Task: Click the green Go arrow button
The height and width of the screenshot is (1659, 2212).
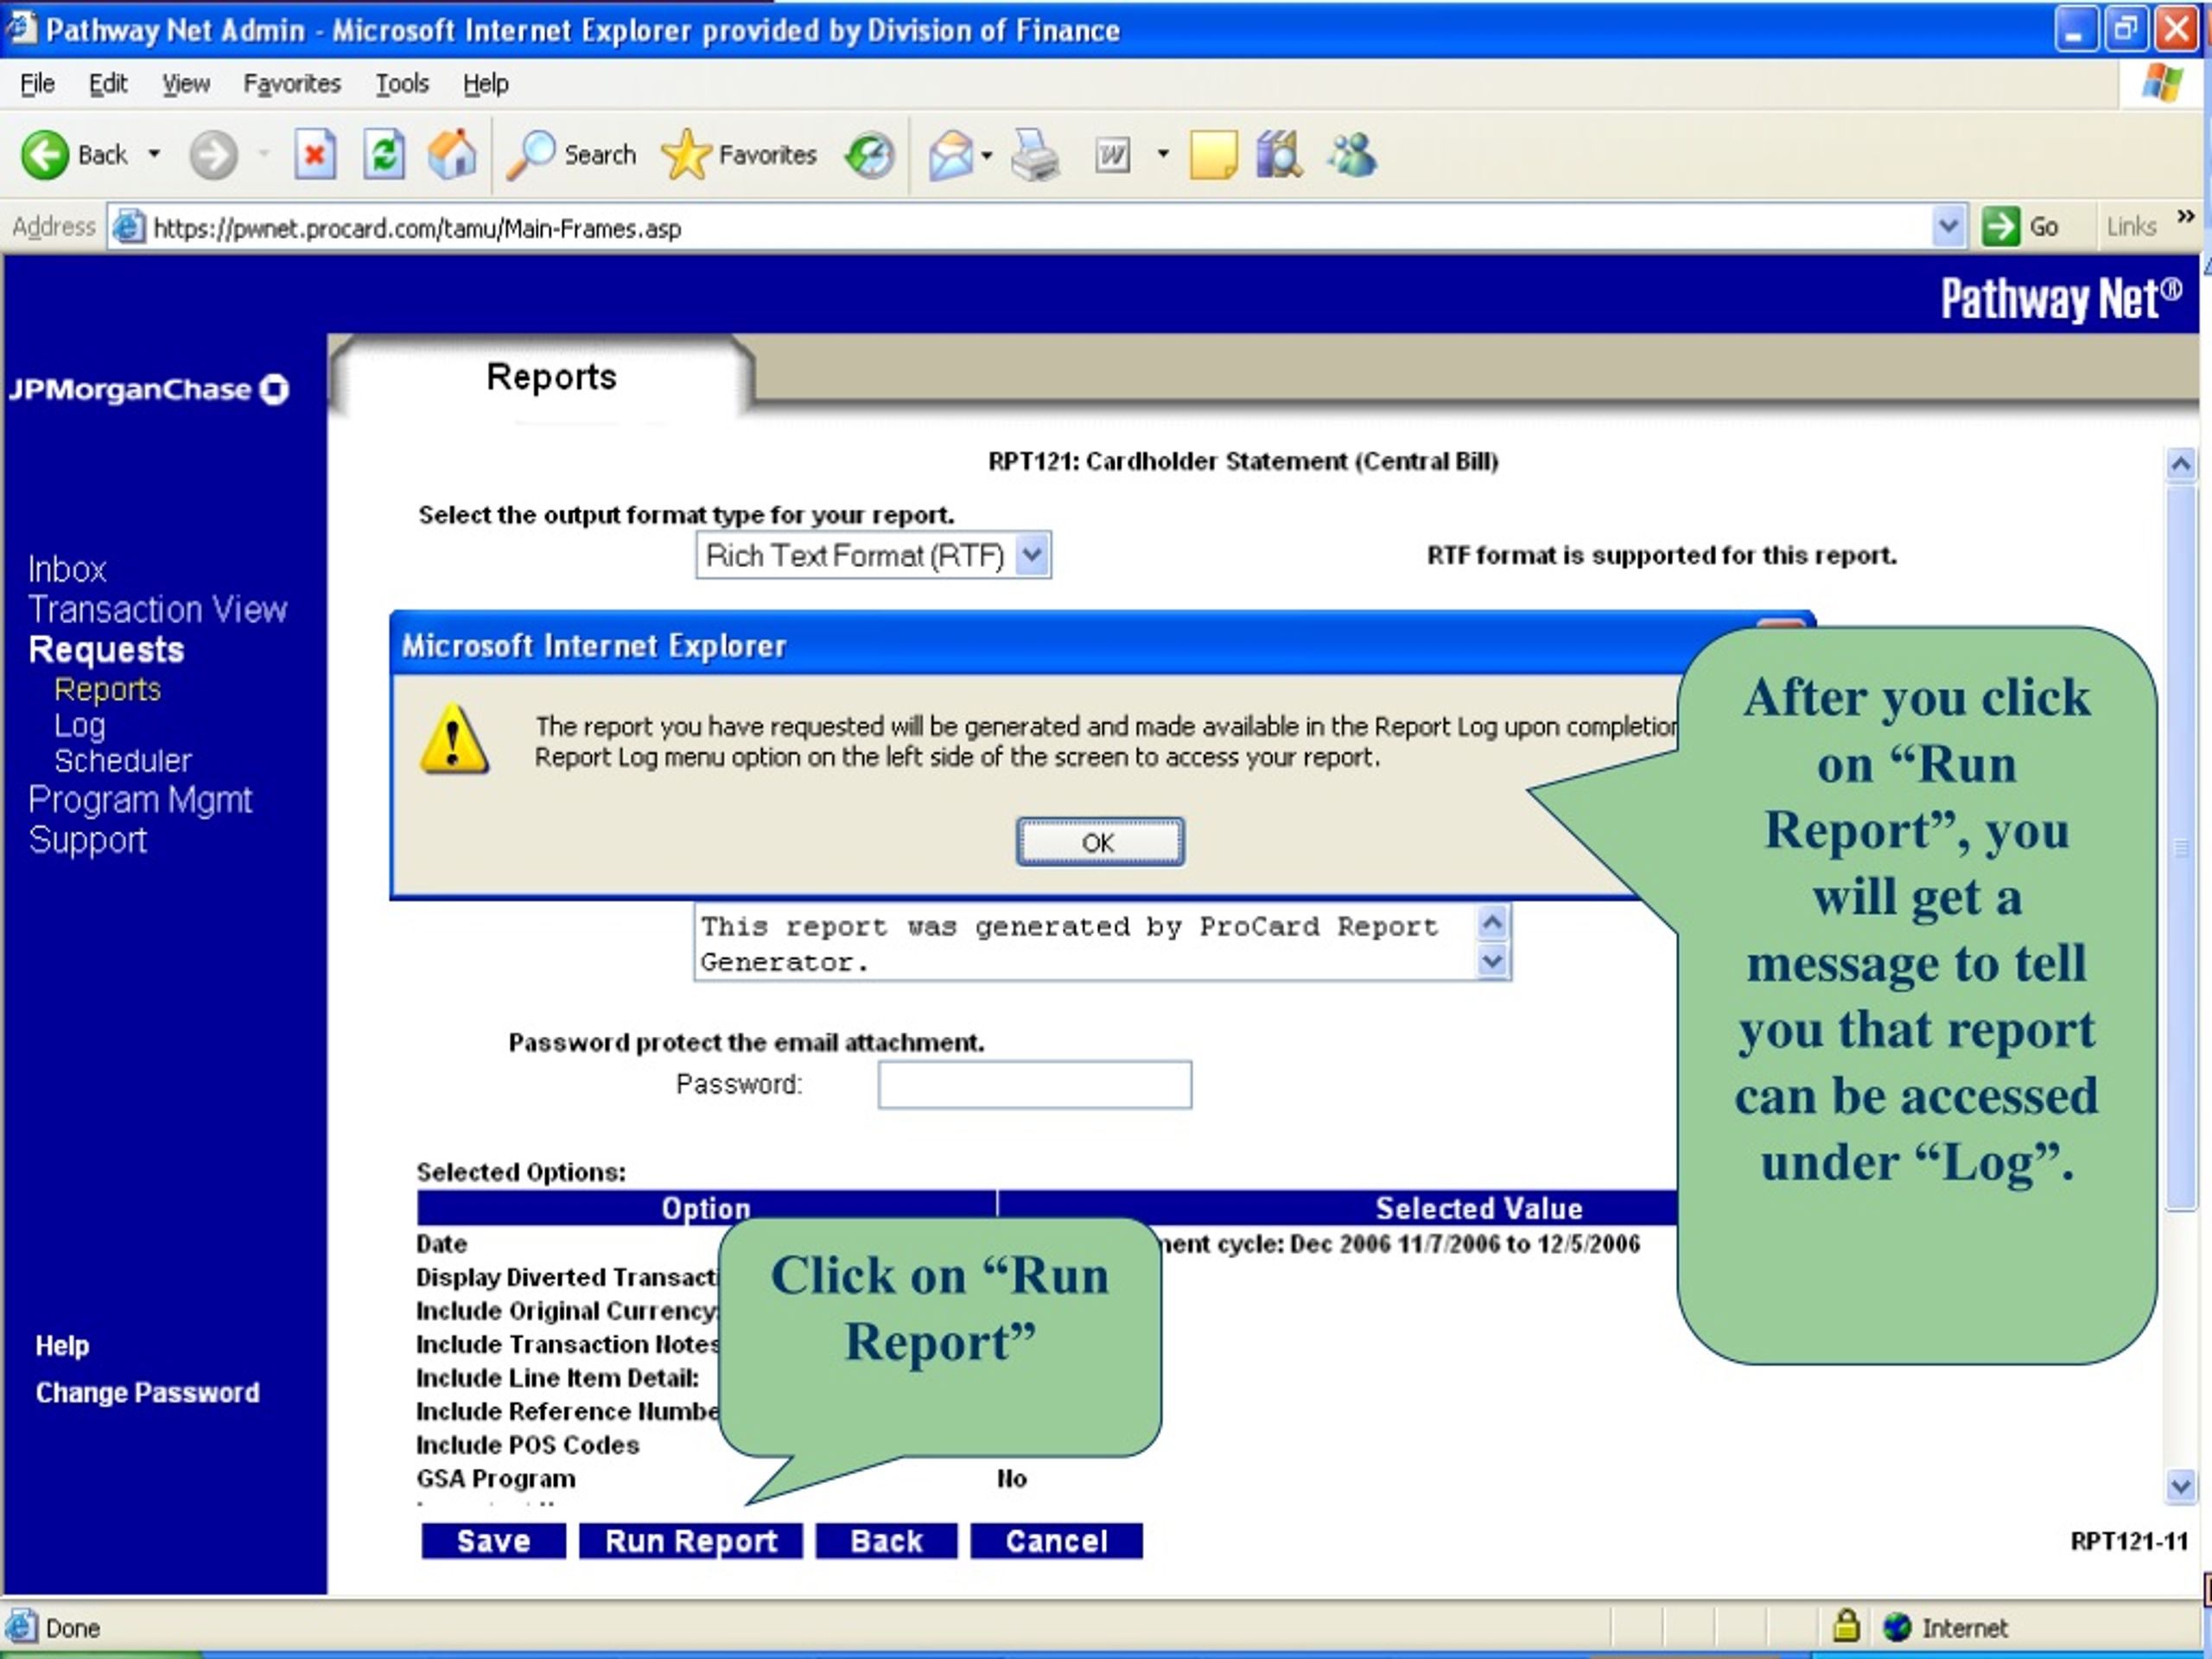Action: pyautogui.click(x=2000, y=227)
